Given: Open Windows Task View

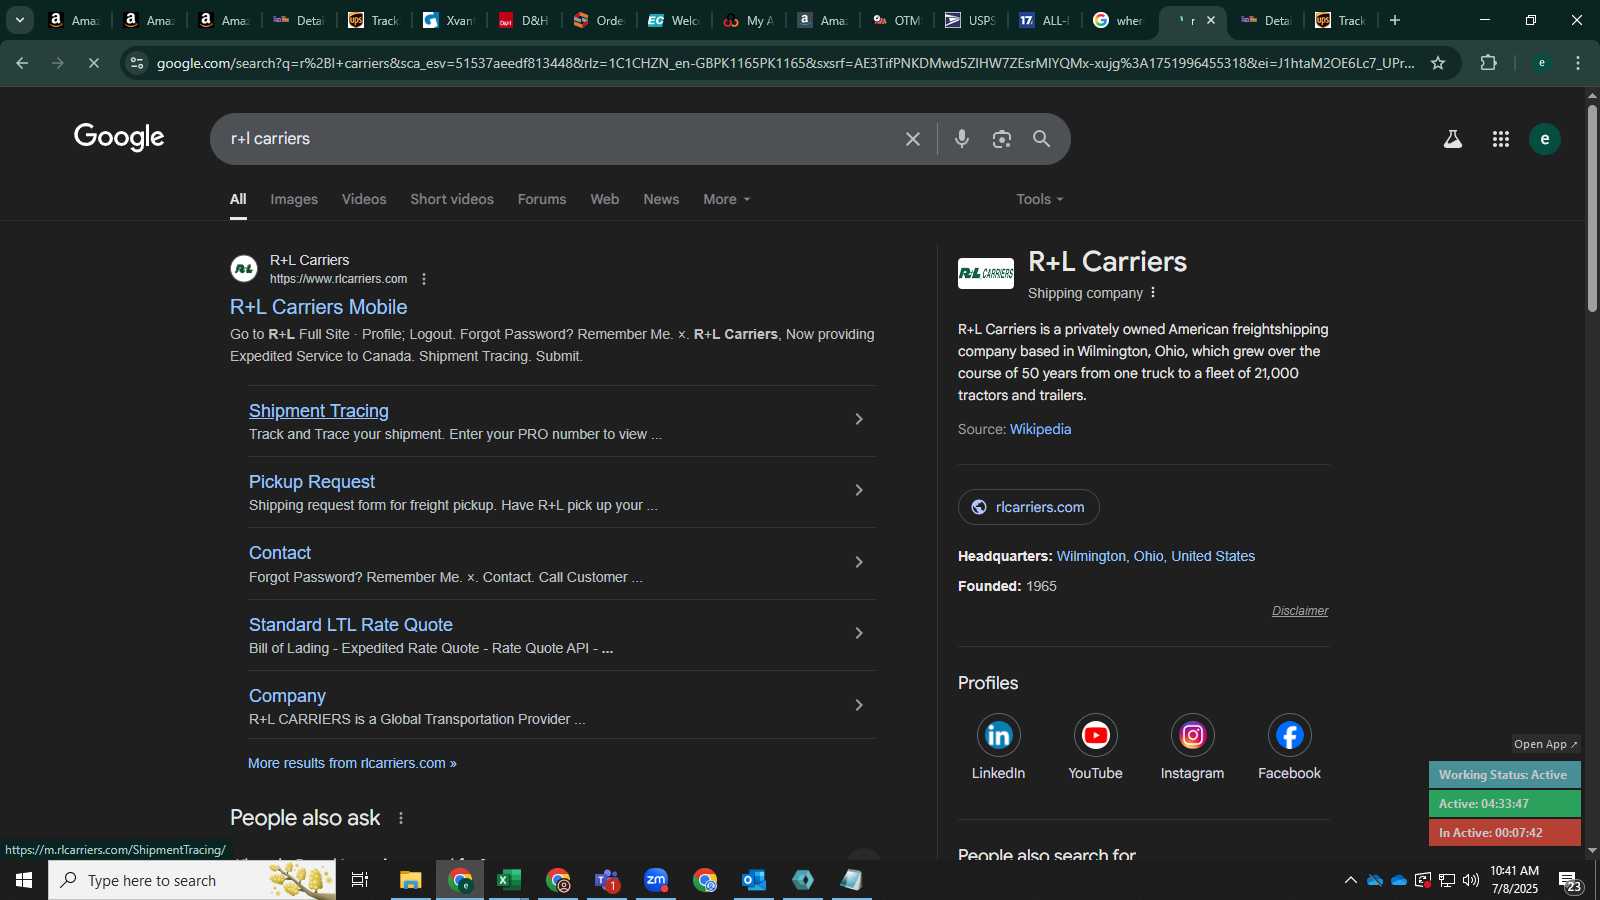Looking at the screenshot, I should click(360, 880).
